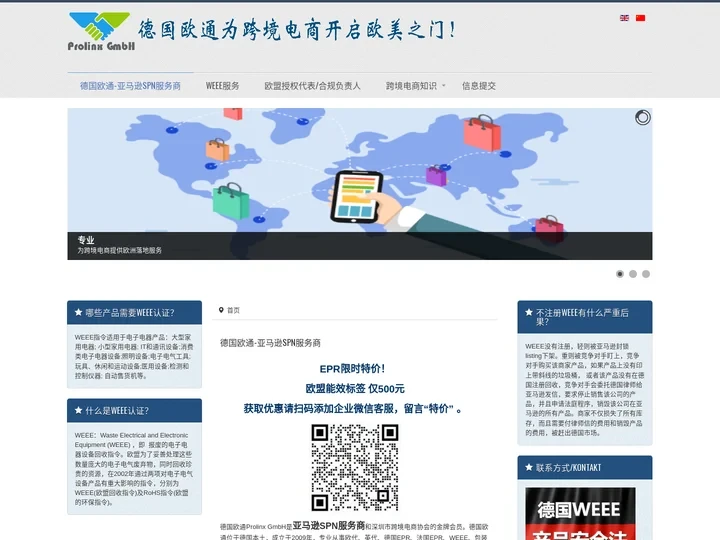The width and height of the screenshot is (720, 540).
Task: Click the bold 亚马逊SPN服务商 text in article
Action: [x=329, y=525]
